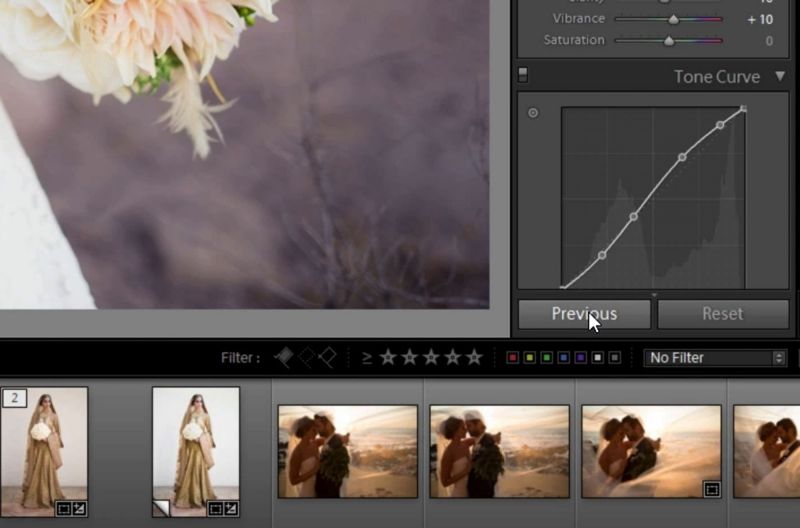Image resolution: width=800 pixels, height=528 pixels.
Task: Set filter to two stars rating
Action: [410, 357]
